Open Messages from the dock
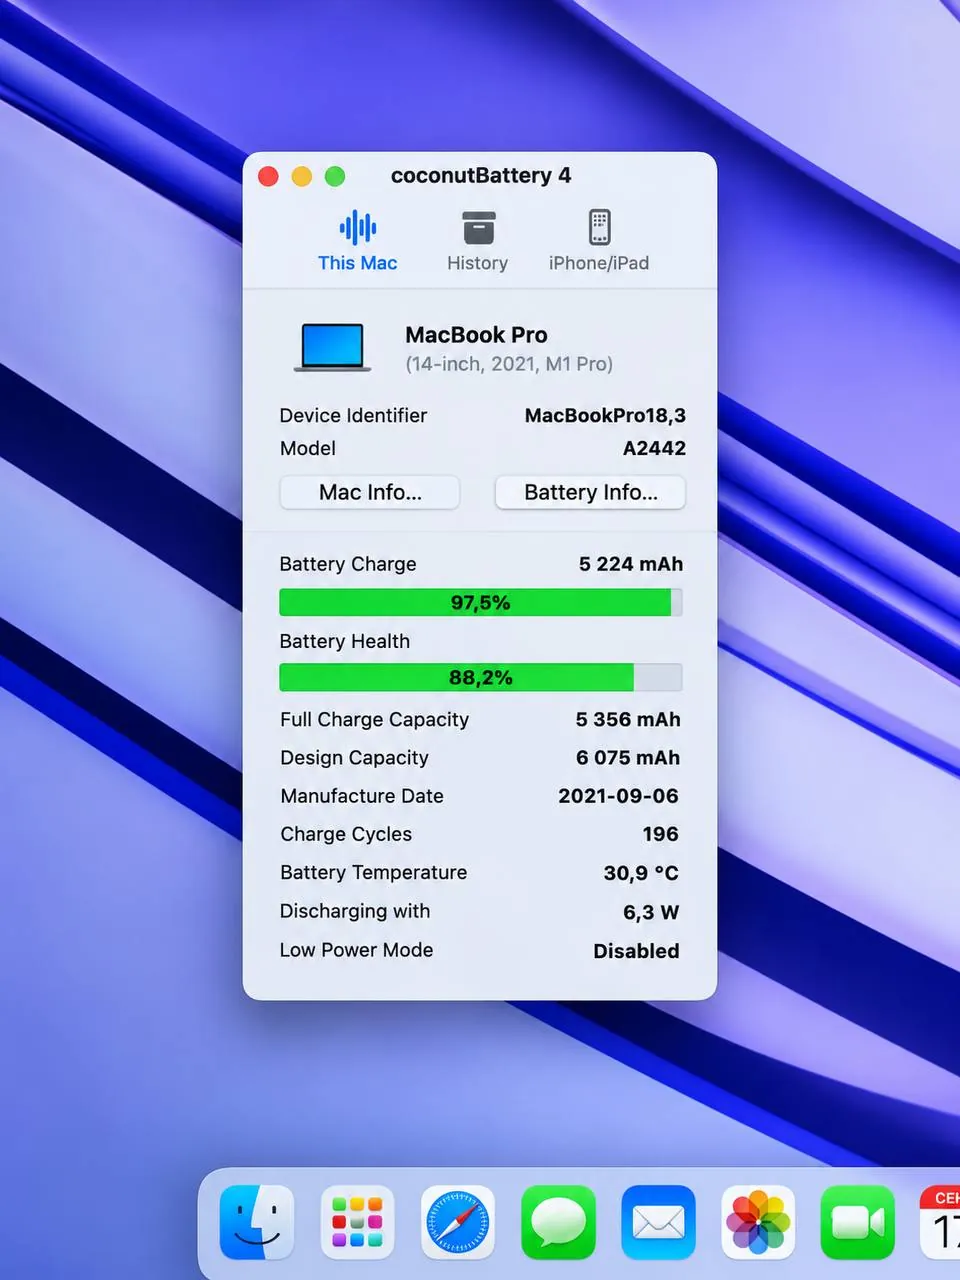The height and width of the screenshot is (1280, 960). [x=558, y=1222]
